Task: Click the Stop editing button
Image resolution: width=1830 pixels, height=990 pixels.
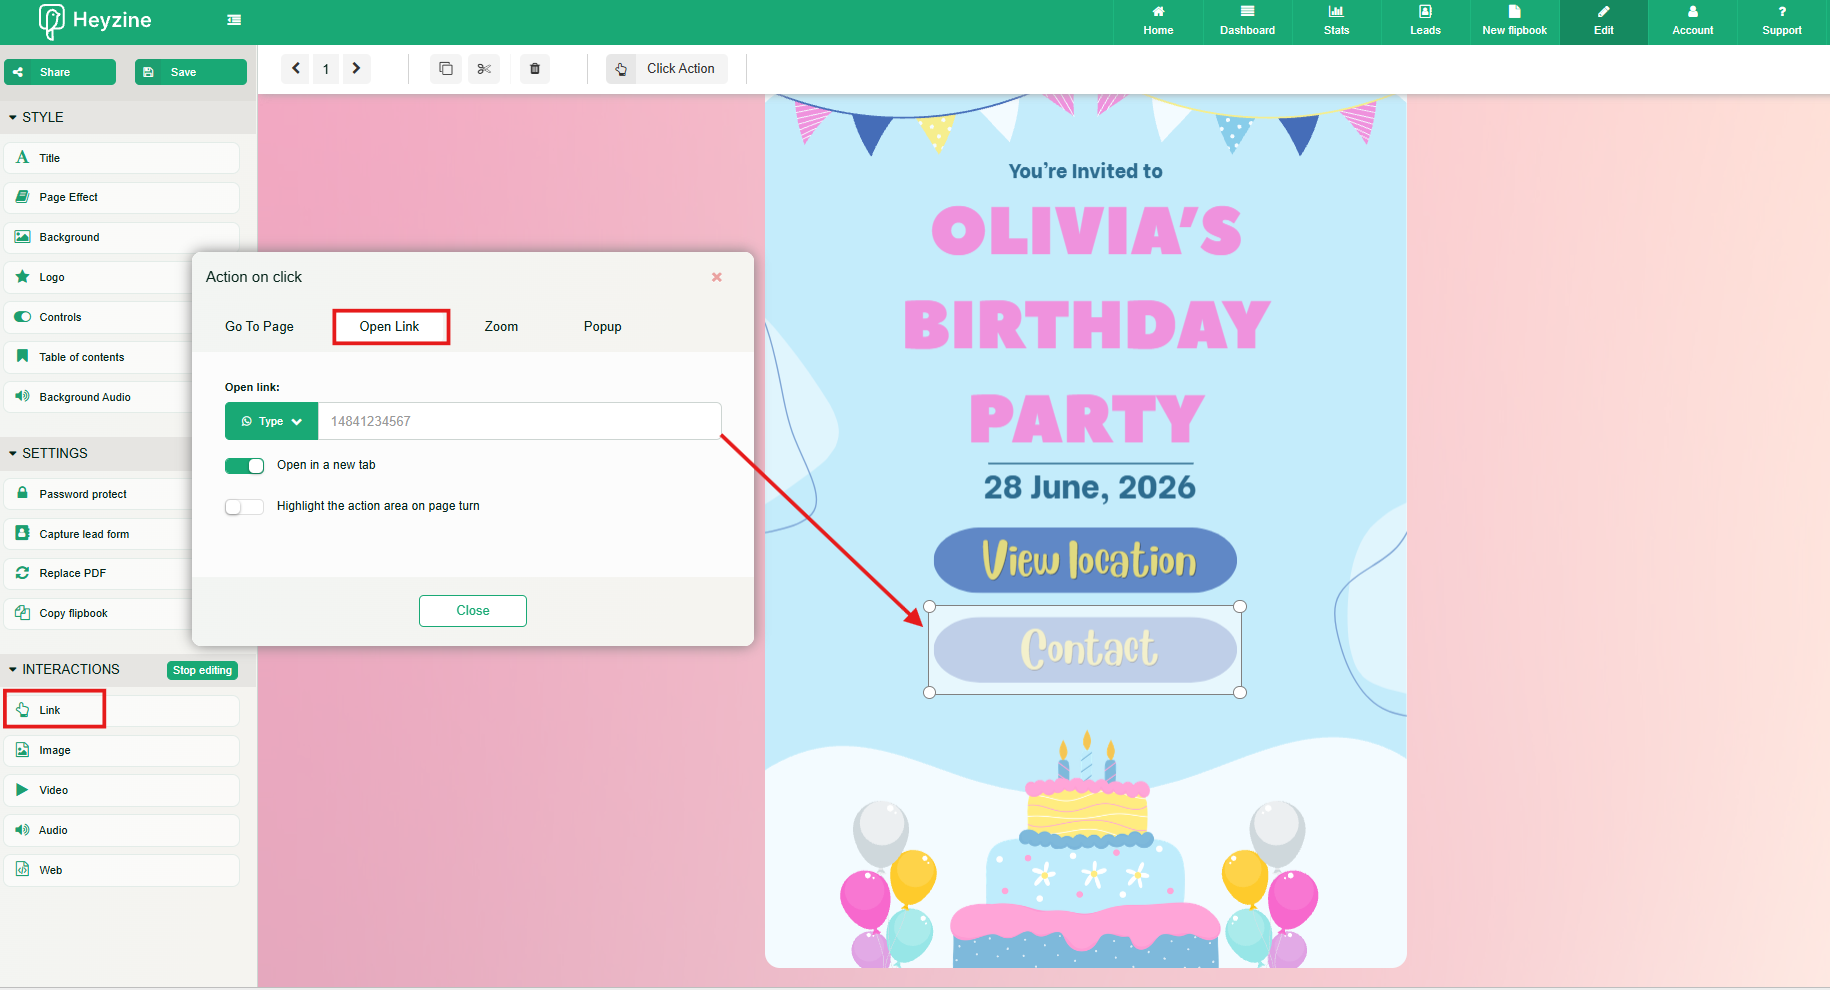Action: 202,670
